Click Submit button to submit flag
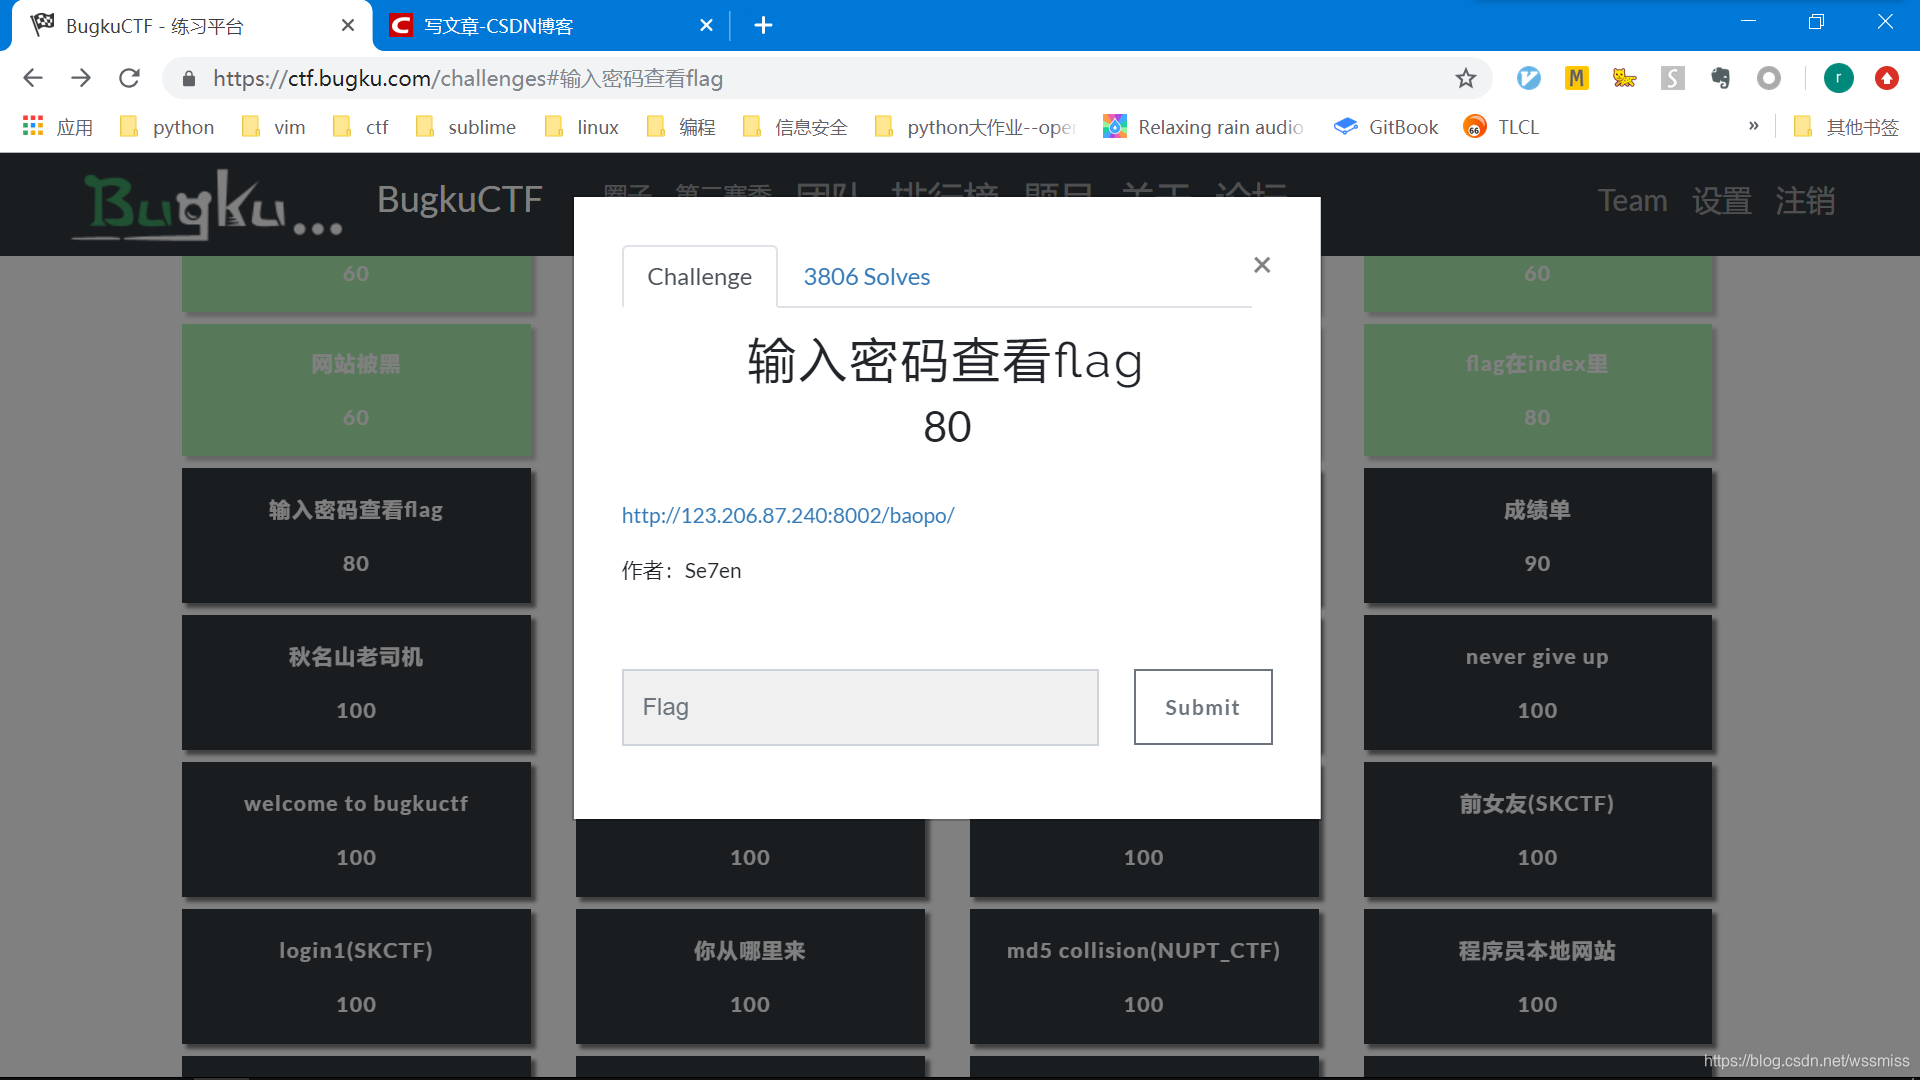 [x=1201, y=707]
